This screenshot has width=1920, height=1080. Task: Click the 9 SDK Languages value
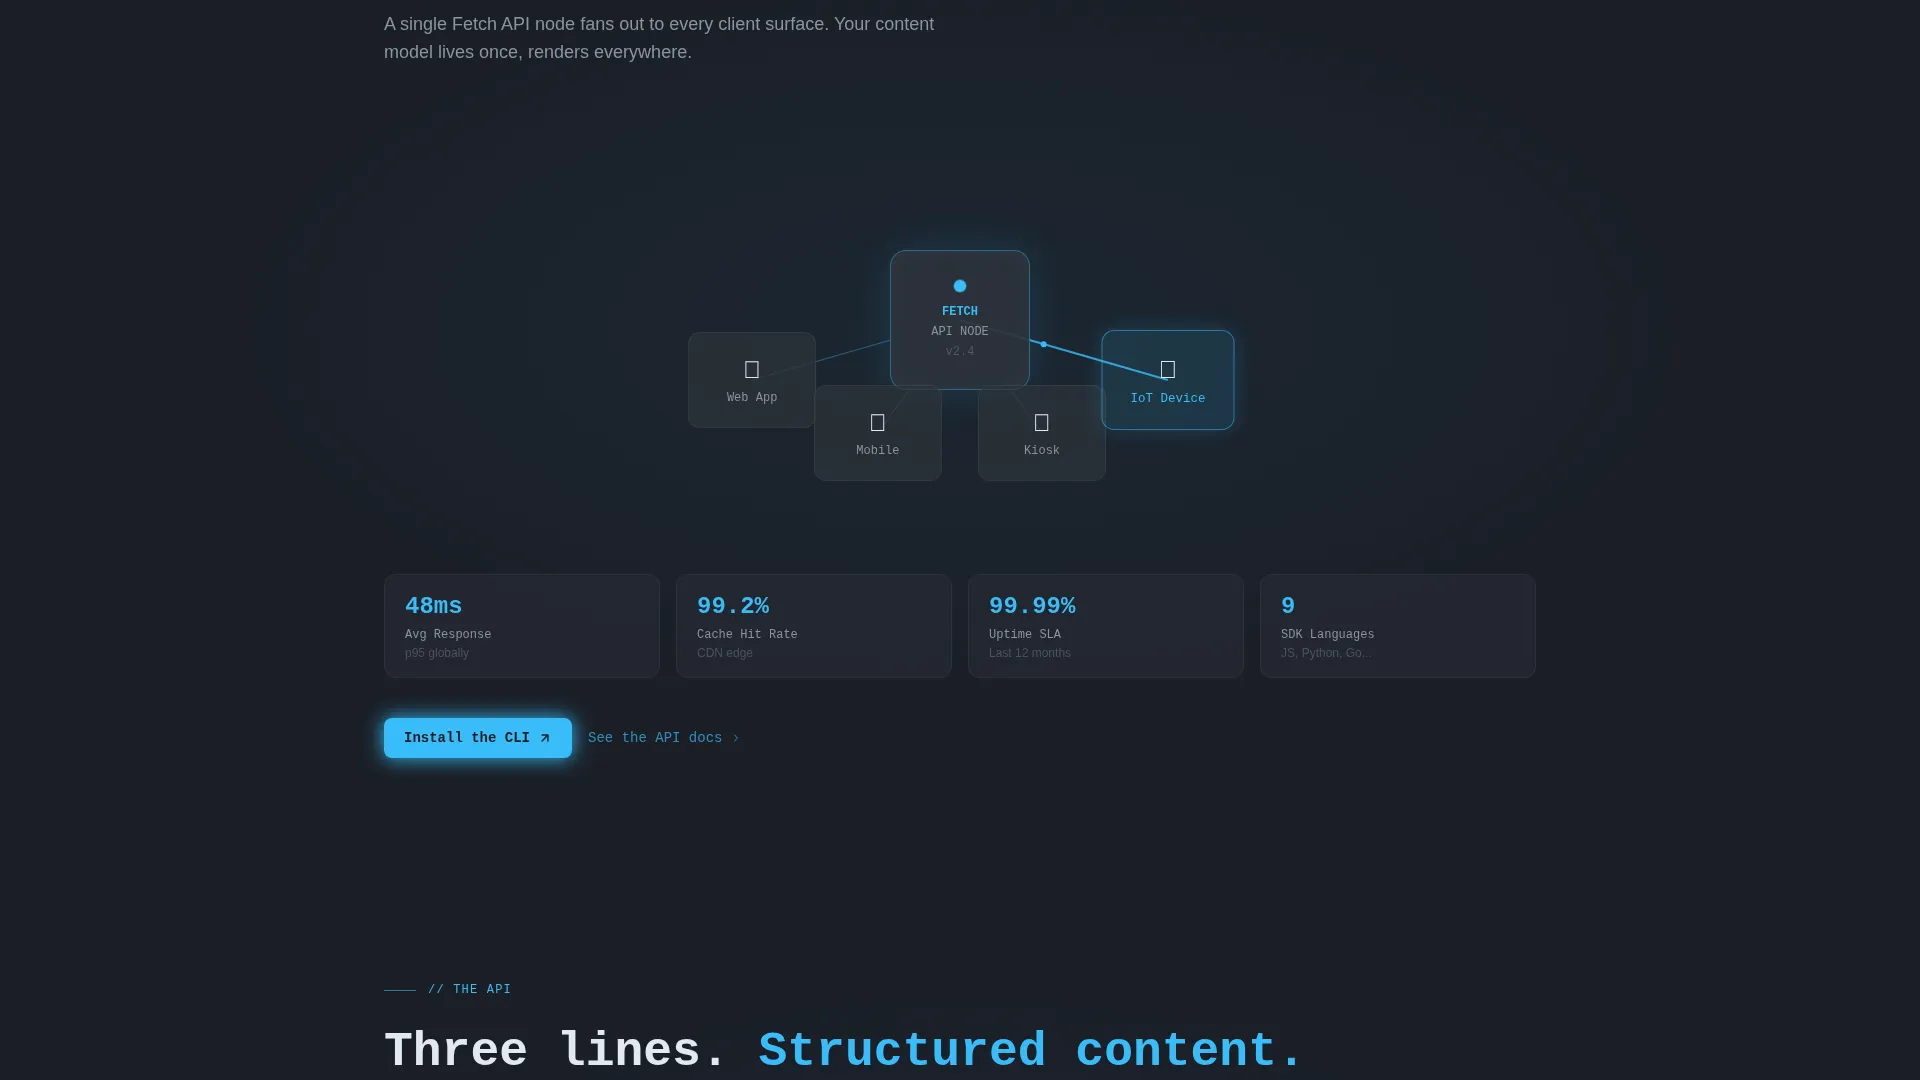point(1288,606)
